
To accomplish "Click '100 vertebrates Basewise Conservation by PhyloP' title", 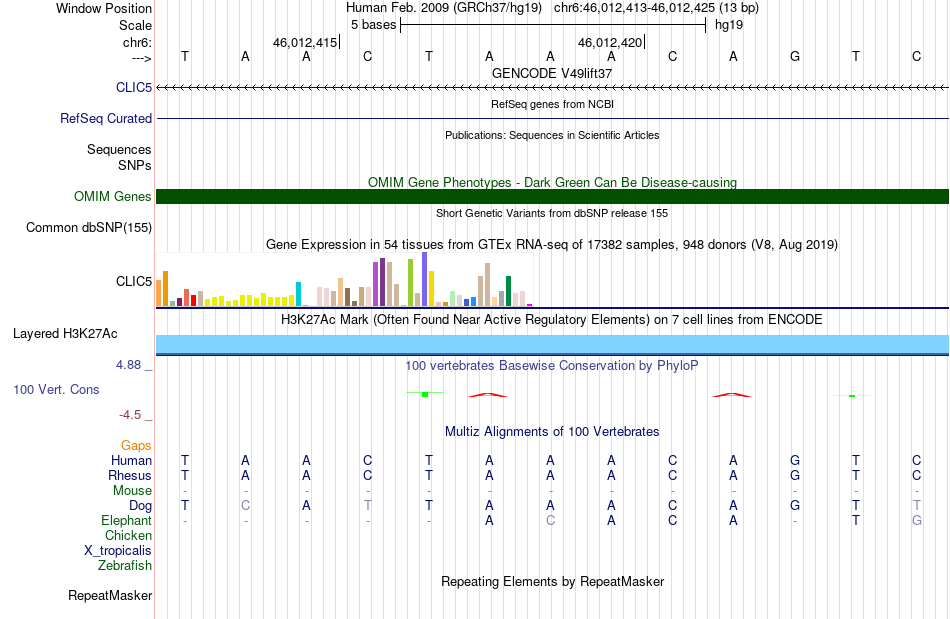I will coord(552,366).
